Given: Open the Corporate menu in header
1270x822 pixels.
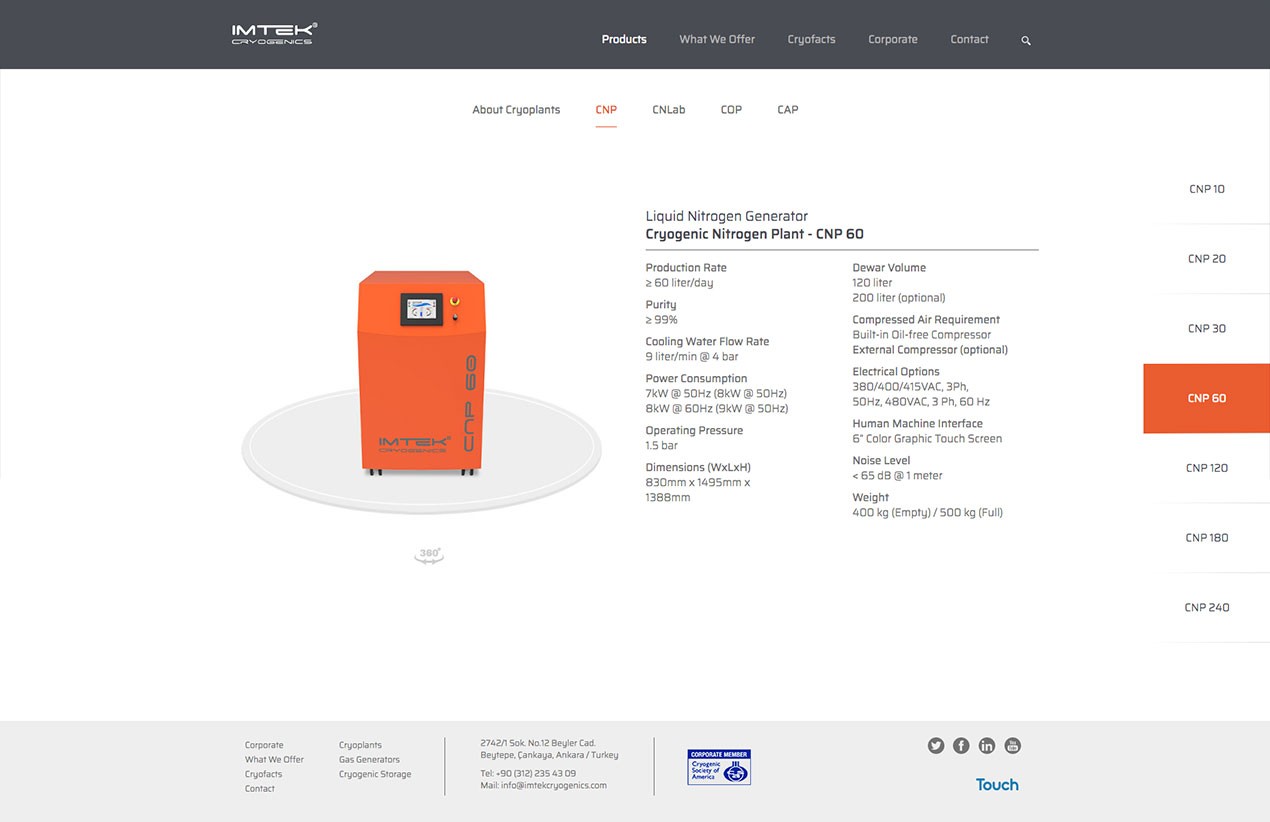Looking at the screenshot, I should pyautogui.click(x=893, y=39).
